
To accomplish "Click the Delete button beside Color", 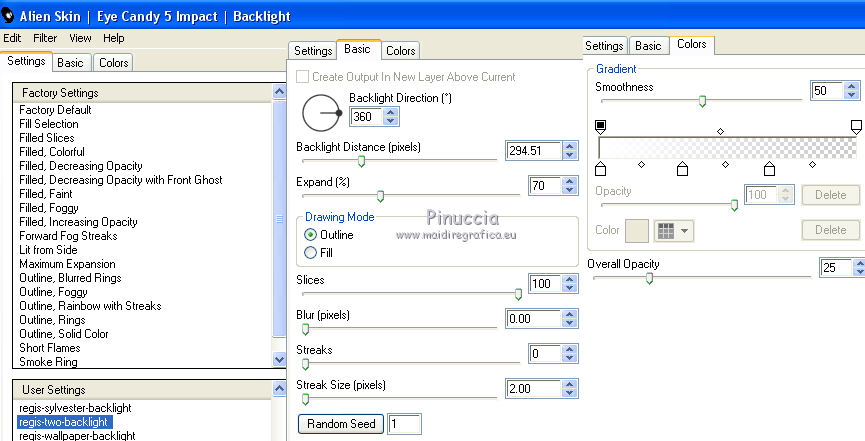I will tap(830, 230).
